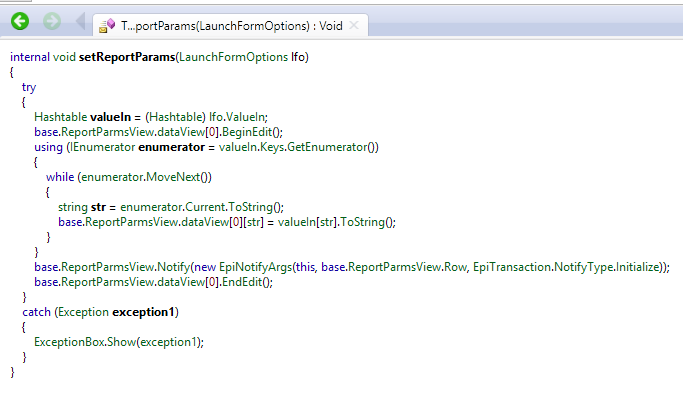Click the 'internal' keyword
The width and height of the screenshot is (683, 396).
30,57
